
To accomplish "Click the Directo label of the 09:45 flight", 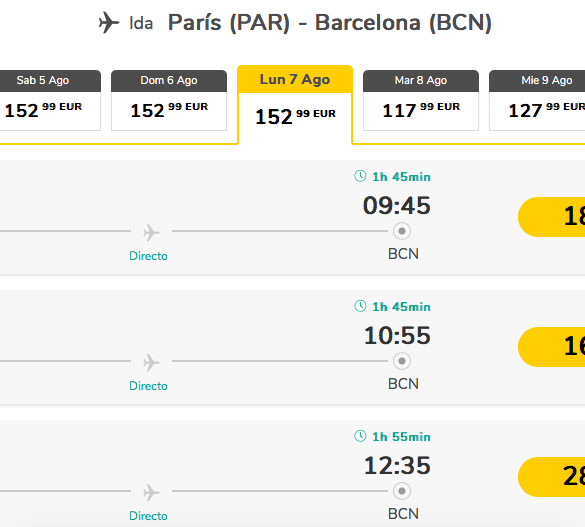I will [148, 256].
